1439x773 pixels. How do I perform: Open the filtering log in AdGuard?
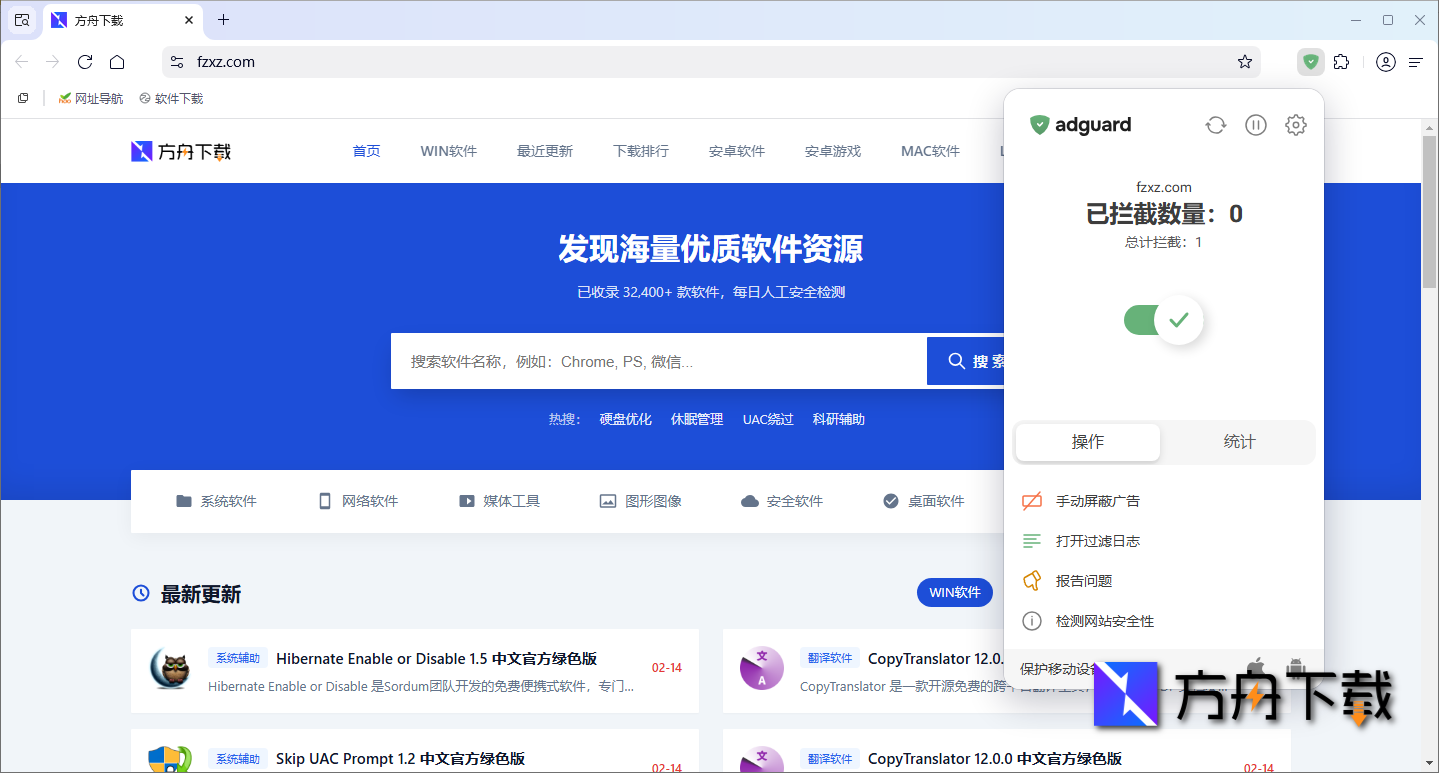1099,540
